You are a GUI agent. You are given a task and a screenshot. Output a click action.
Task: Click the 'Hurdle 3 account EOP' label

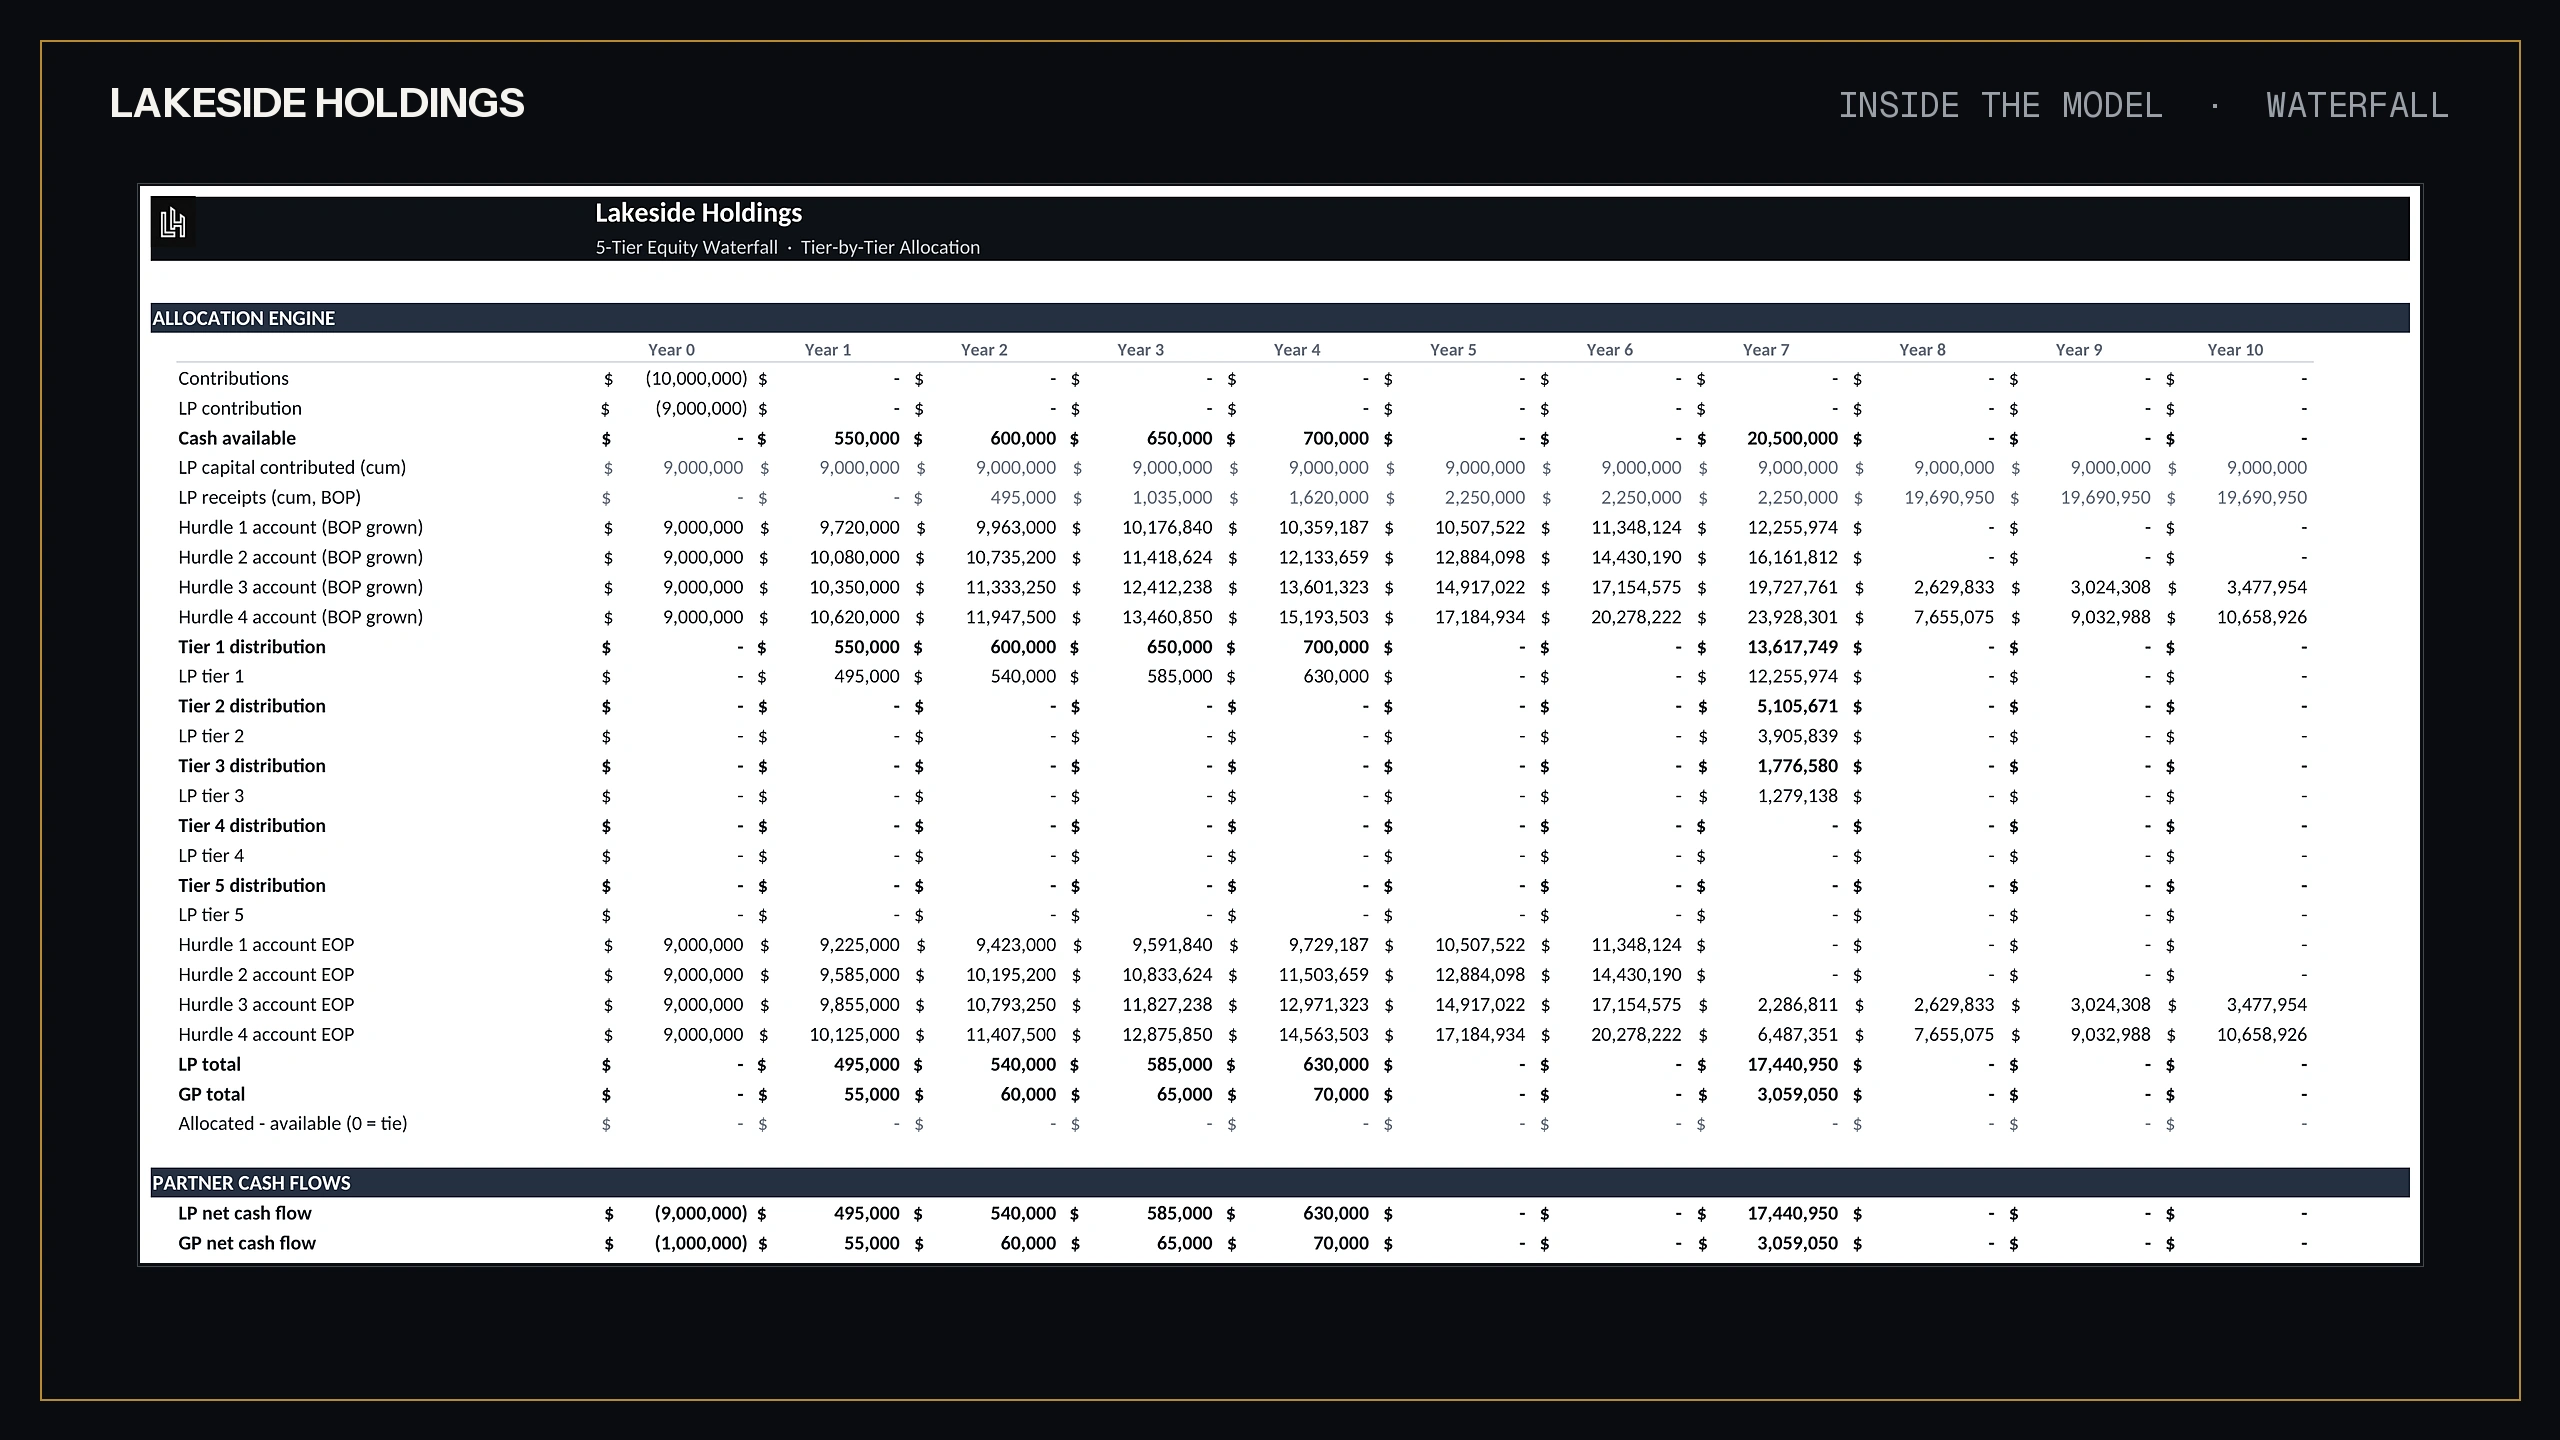(266, 1005)
